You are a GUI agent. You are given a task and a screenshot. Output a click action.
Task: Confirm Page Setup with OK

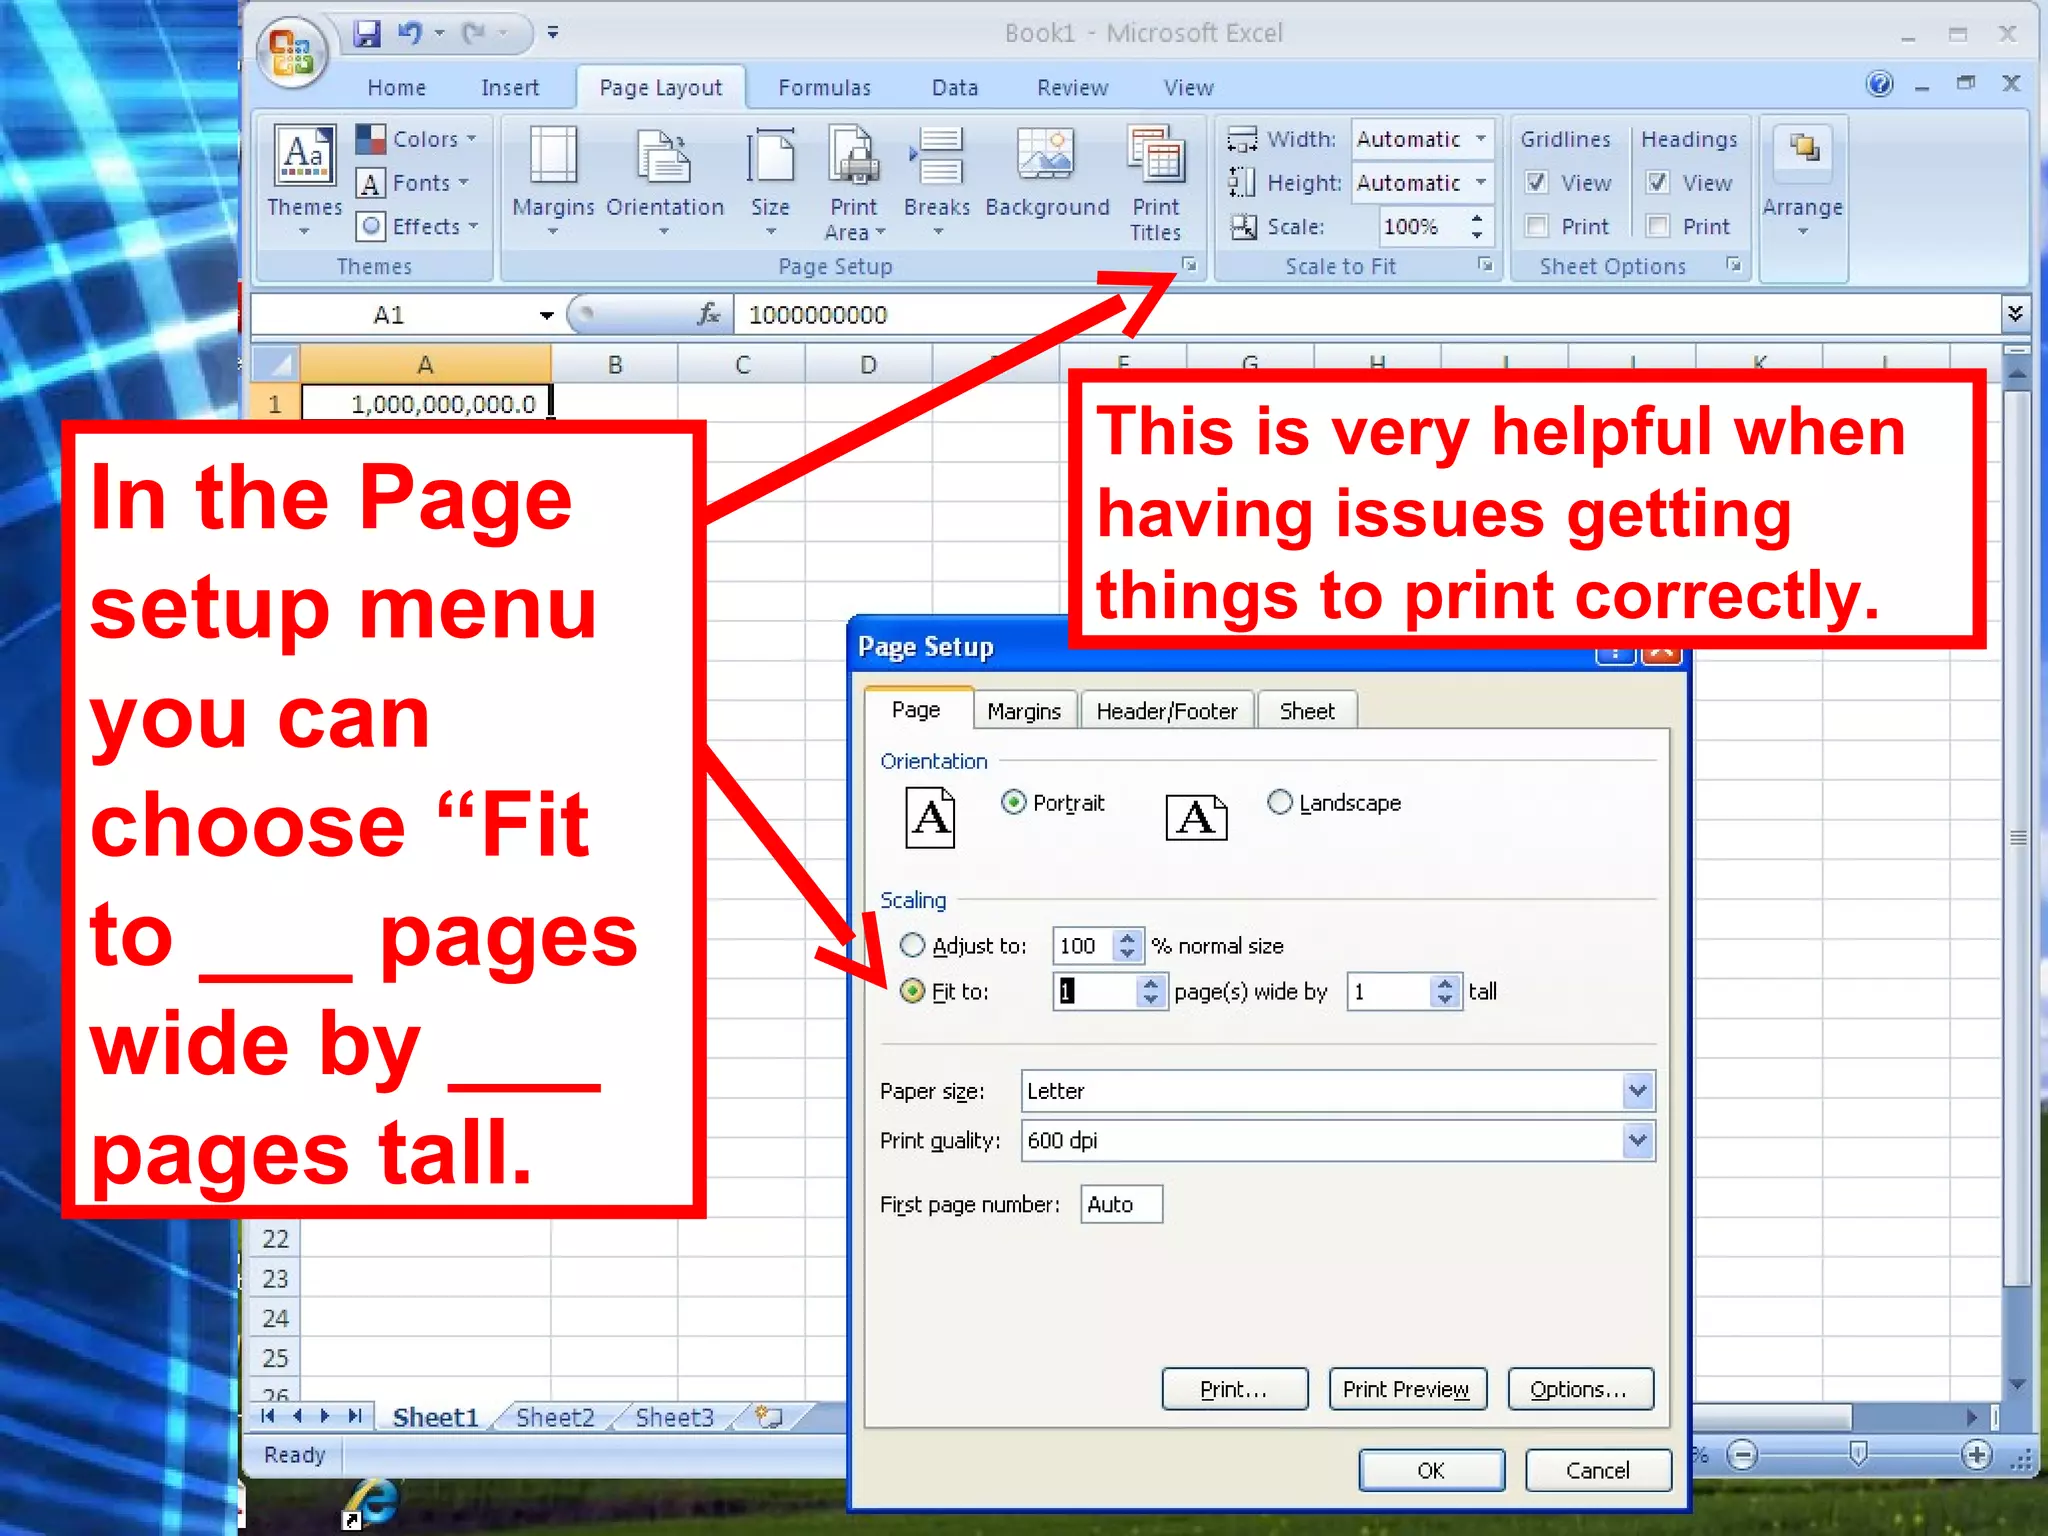pos(1431,1470)
